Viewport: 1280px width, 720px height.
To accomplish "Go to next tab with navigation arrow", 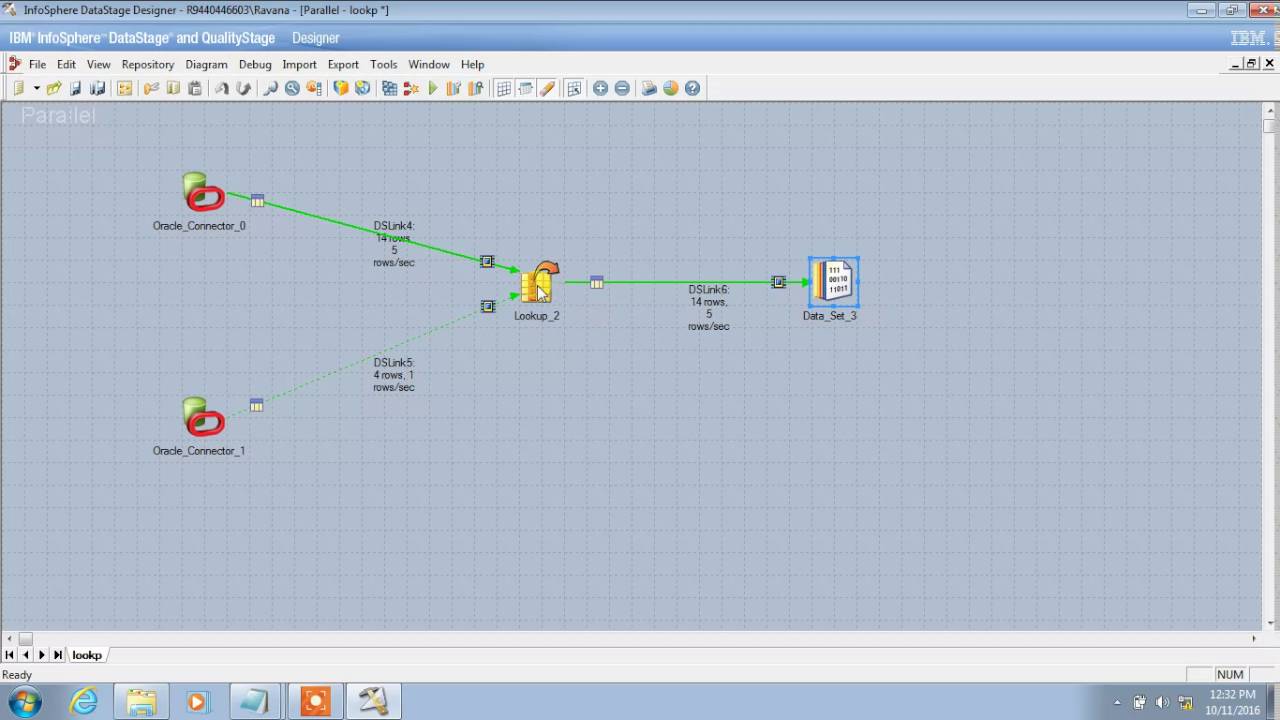I will point(41,655).
